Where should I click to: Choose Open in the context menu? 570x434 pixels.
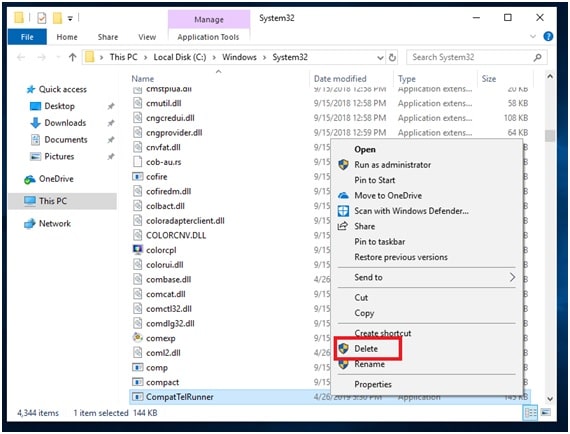[365, 149]
